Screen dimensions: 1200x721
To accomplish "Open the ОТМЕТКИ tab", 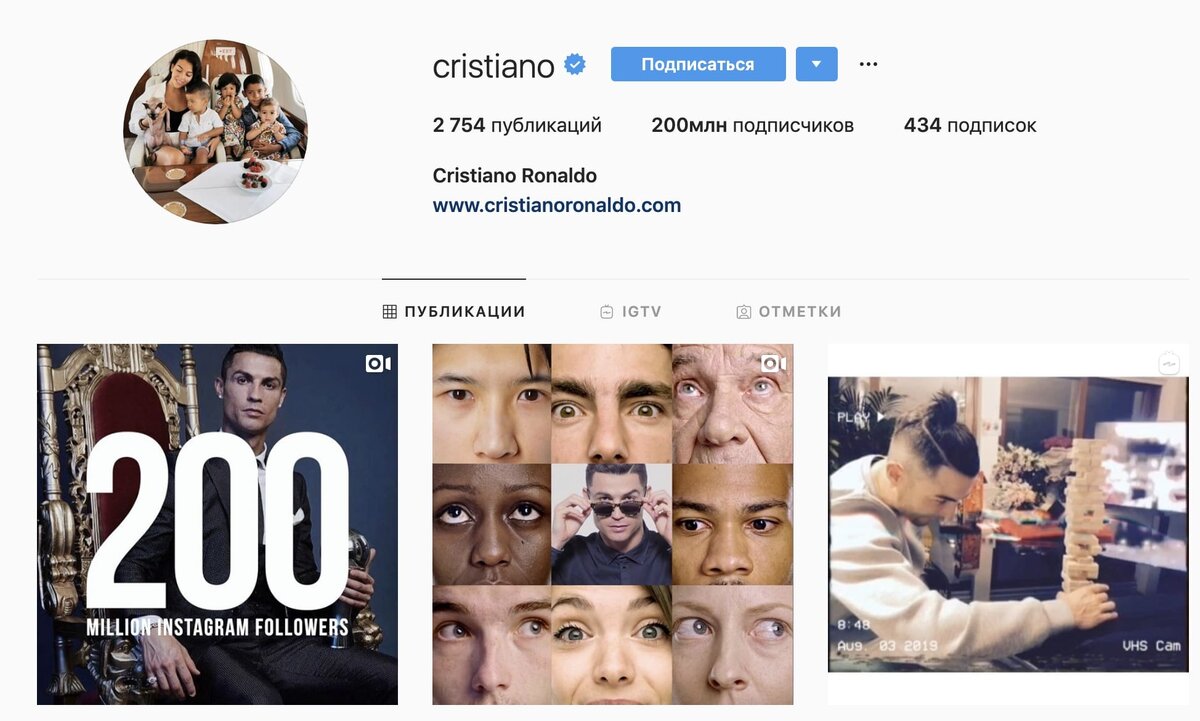I will 789,312.
